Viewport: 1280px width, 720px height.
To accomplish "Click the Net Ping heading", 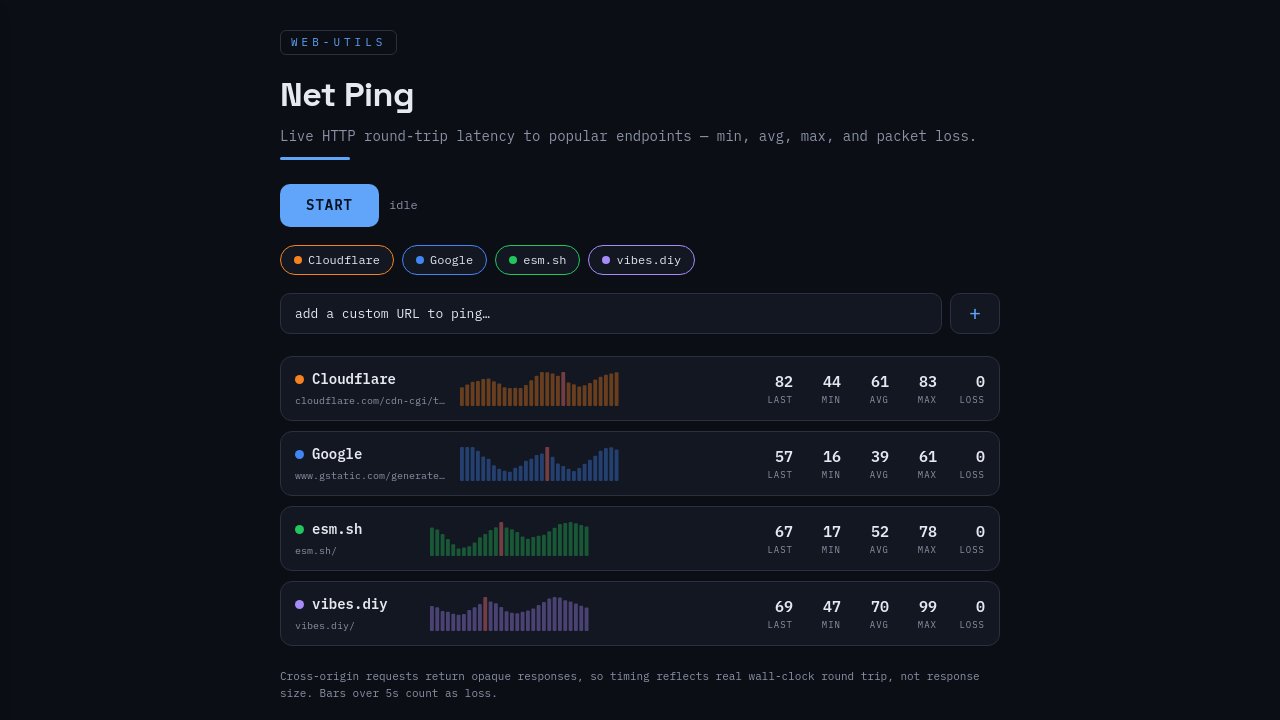I will pos(347,95).
